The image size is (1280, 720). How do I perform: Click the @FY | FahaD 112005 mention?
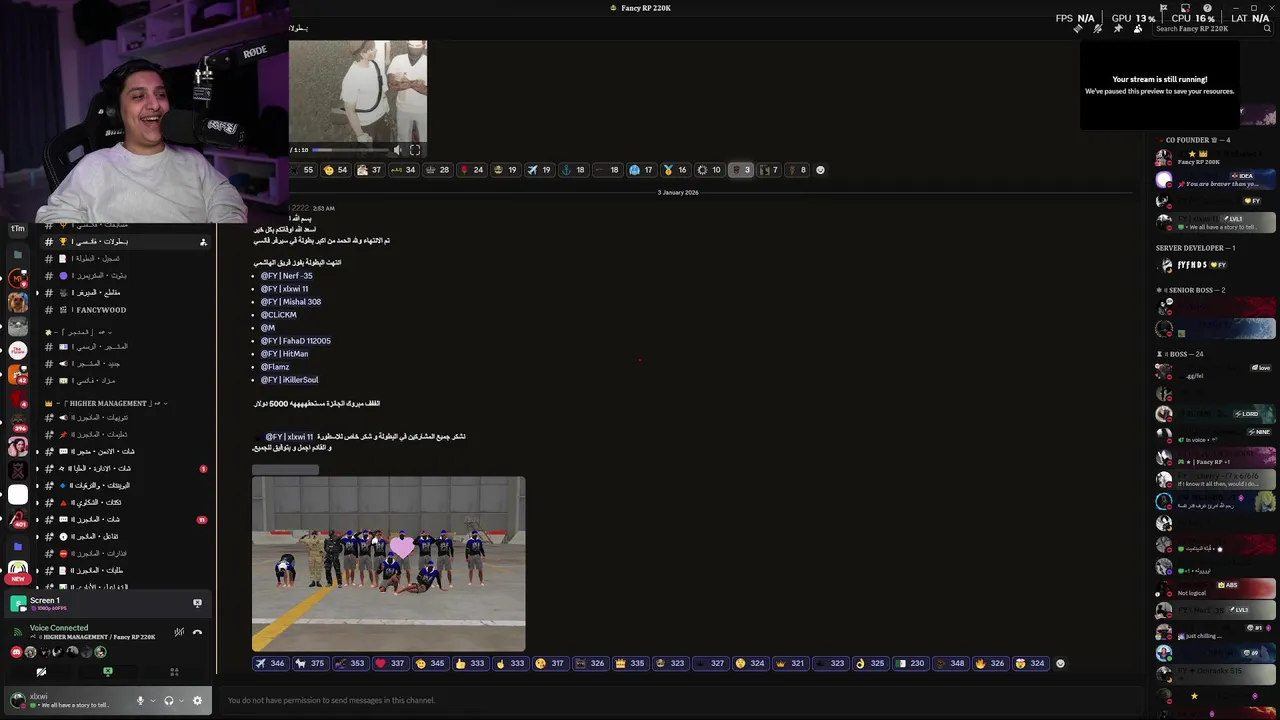point(295,341)
